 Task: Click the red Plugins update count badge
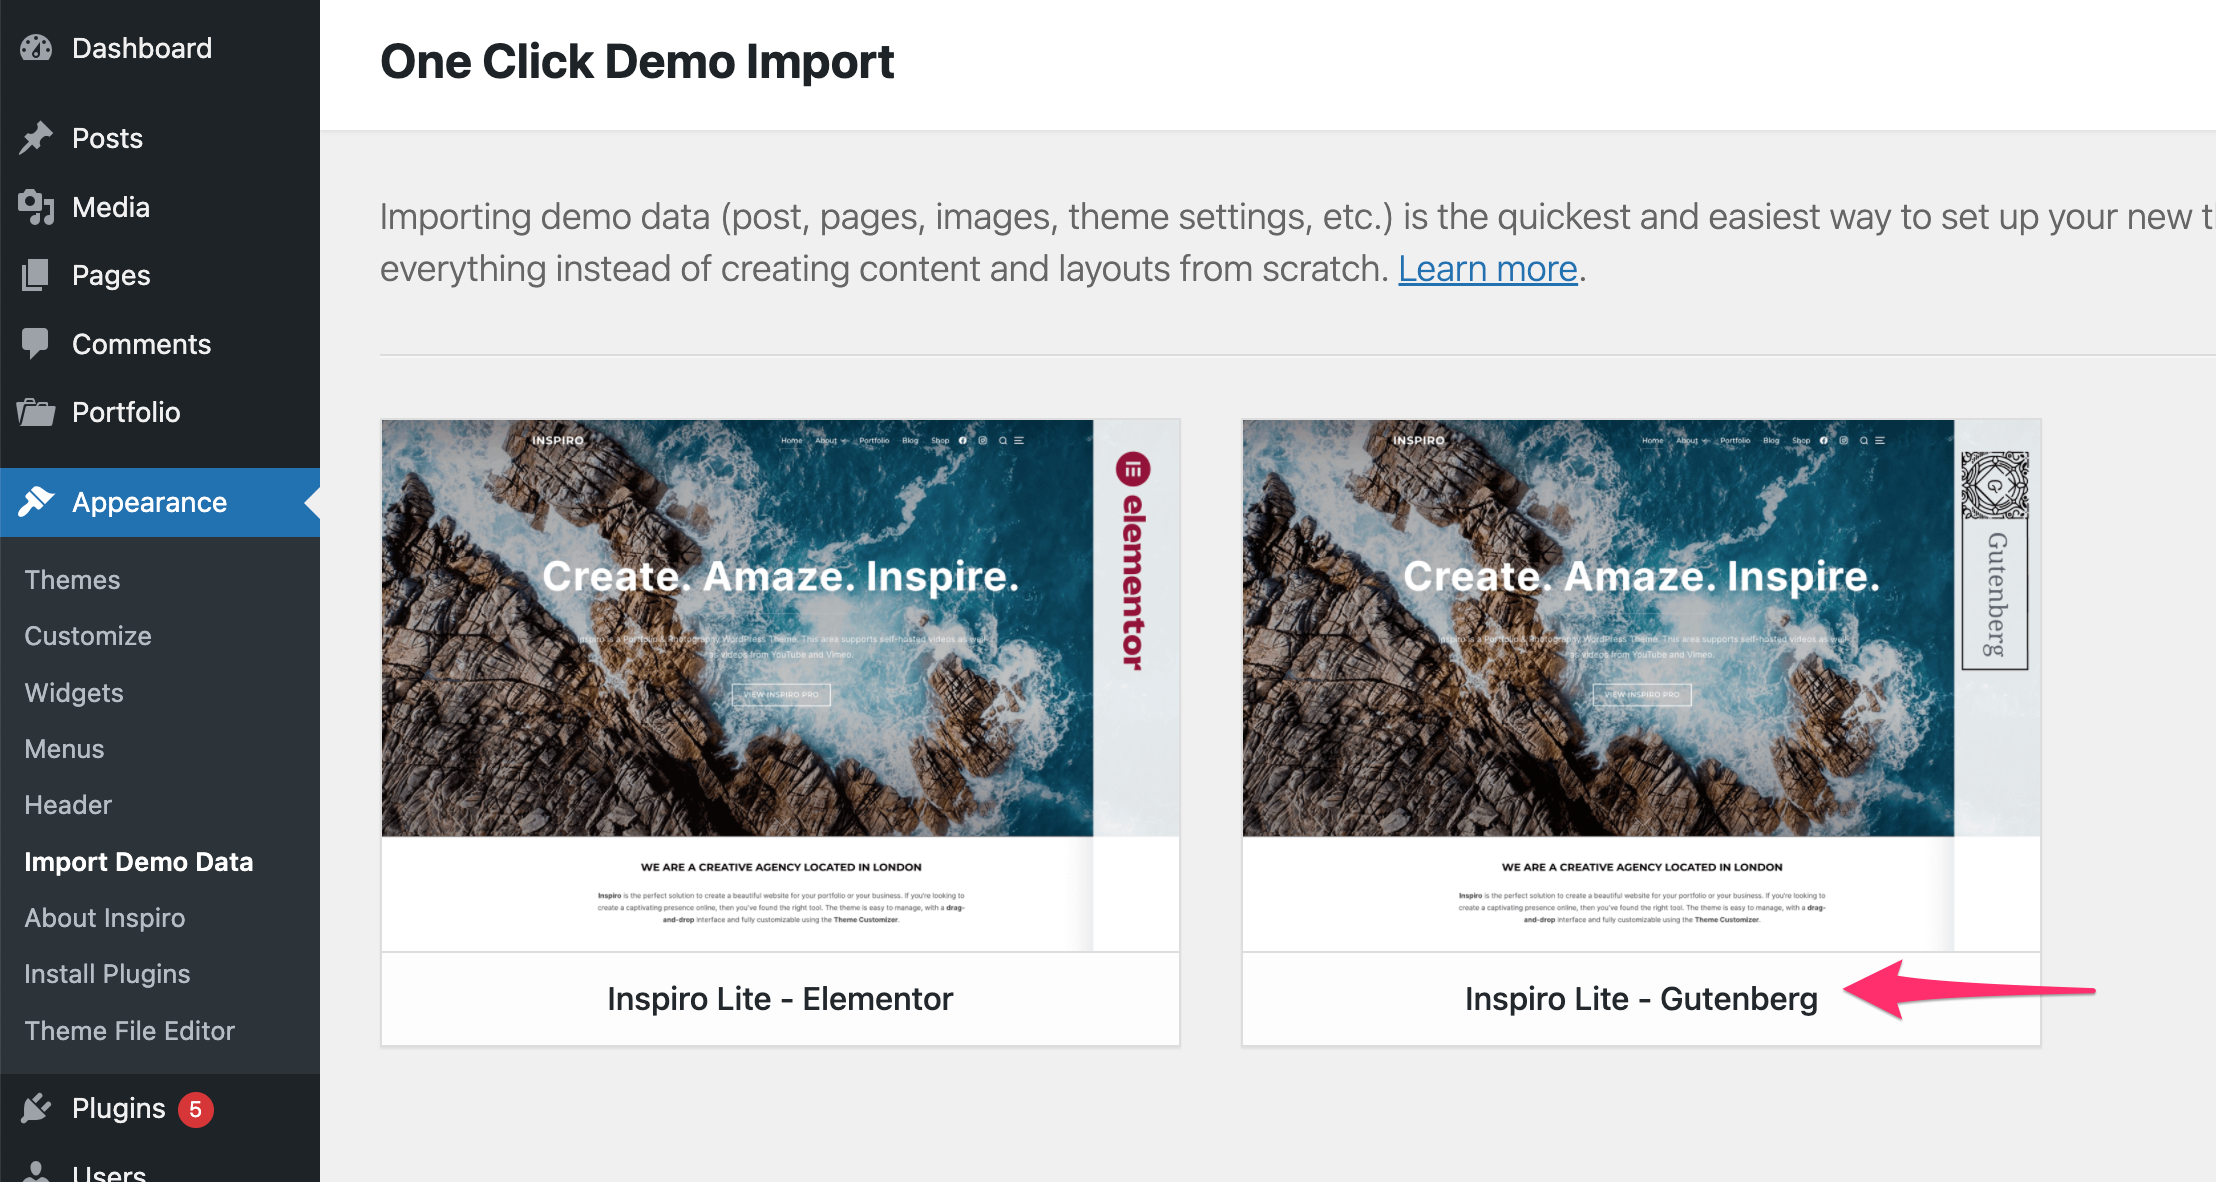click(x=196, y=1109)
